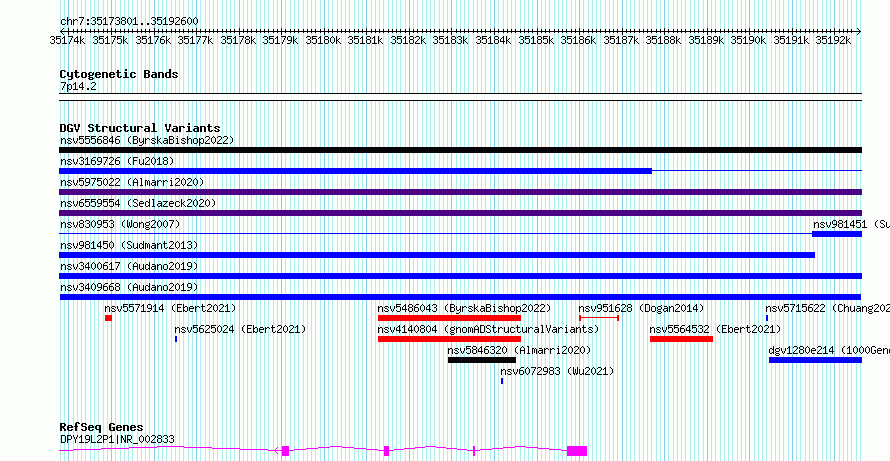Image resolution: width=890 pixels, height=461 pixels.
Task: Click the nsv5556846 (ByrskaBishop2022) label
Action: tap(147, 140)
